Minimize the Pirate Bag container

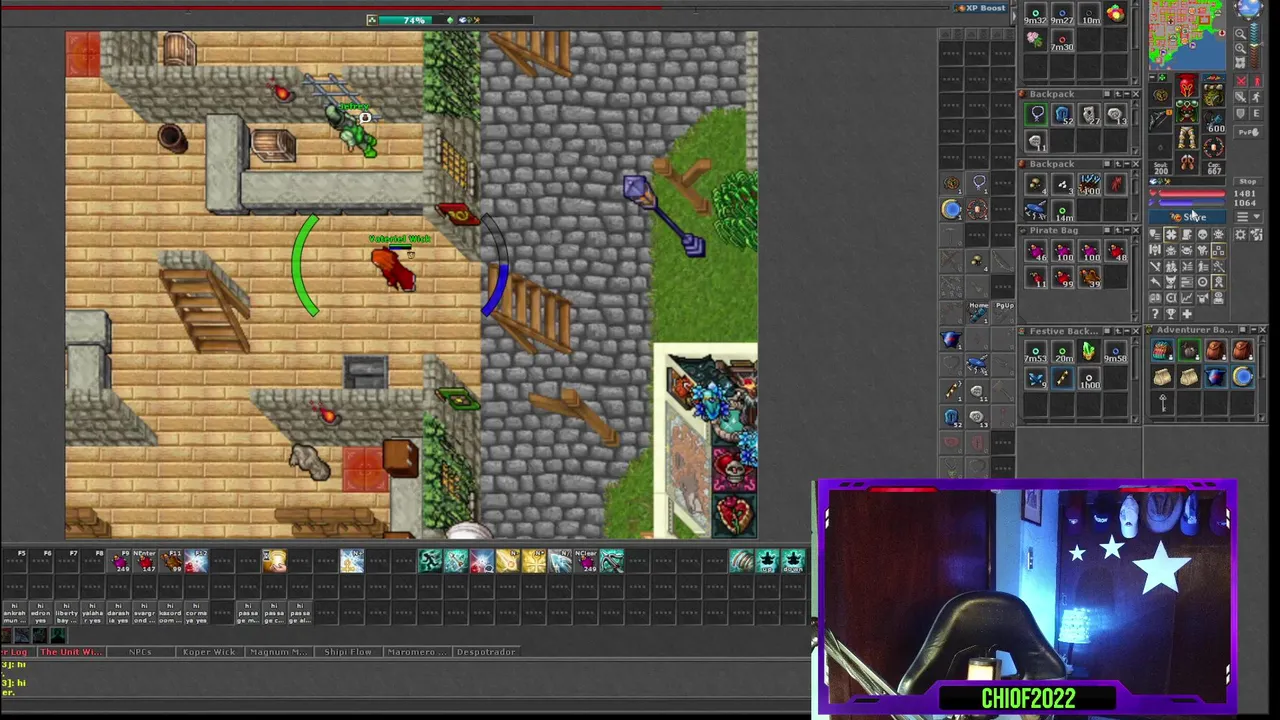pos(1127,231)
